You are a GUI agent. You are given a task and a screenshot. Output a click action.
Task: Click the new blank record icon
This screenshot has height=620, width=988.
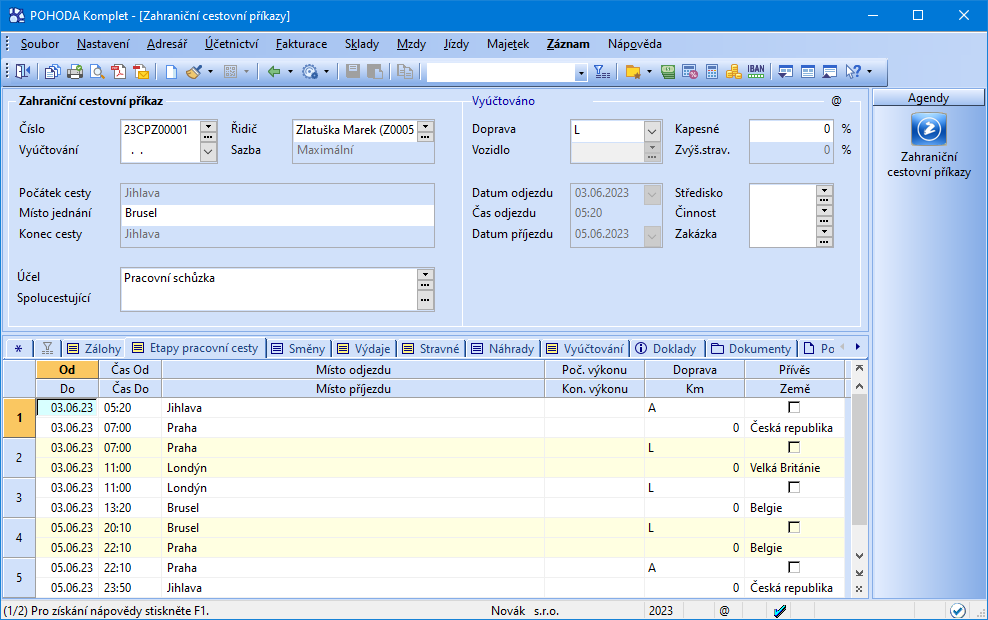point(171,71)
